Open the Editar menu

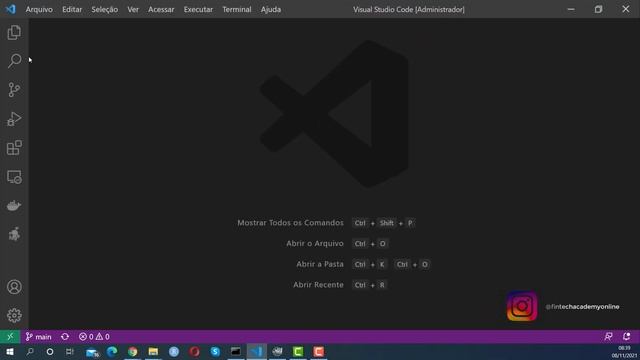pyautogui.click(x=72, y=9)
